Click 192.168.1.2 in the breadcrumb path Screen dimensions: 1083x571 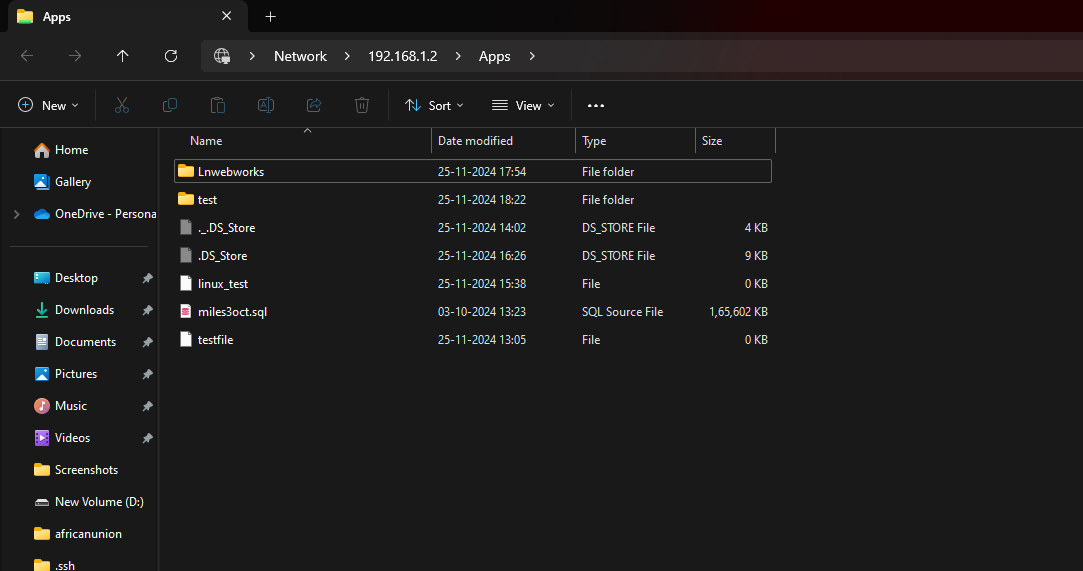tap(402, 56)
